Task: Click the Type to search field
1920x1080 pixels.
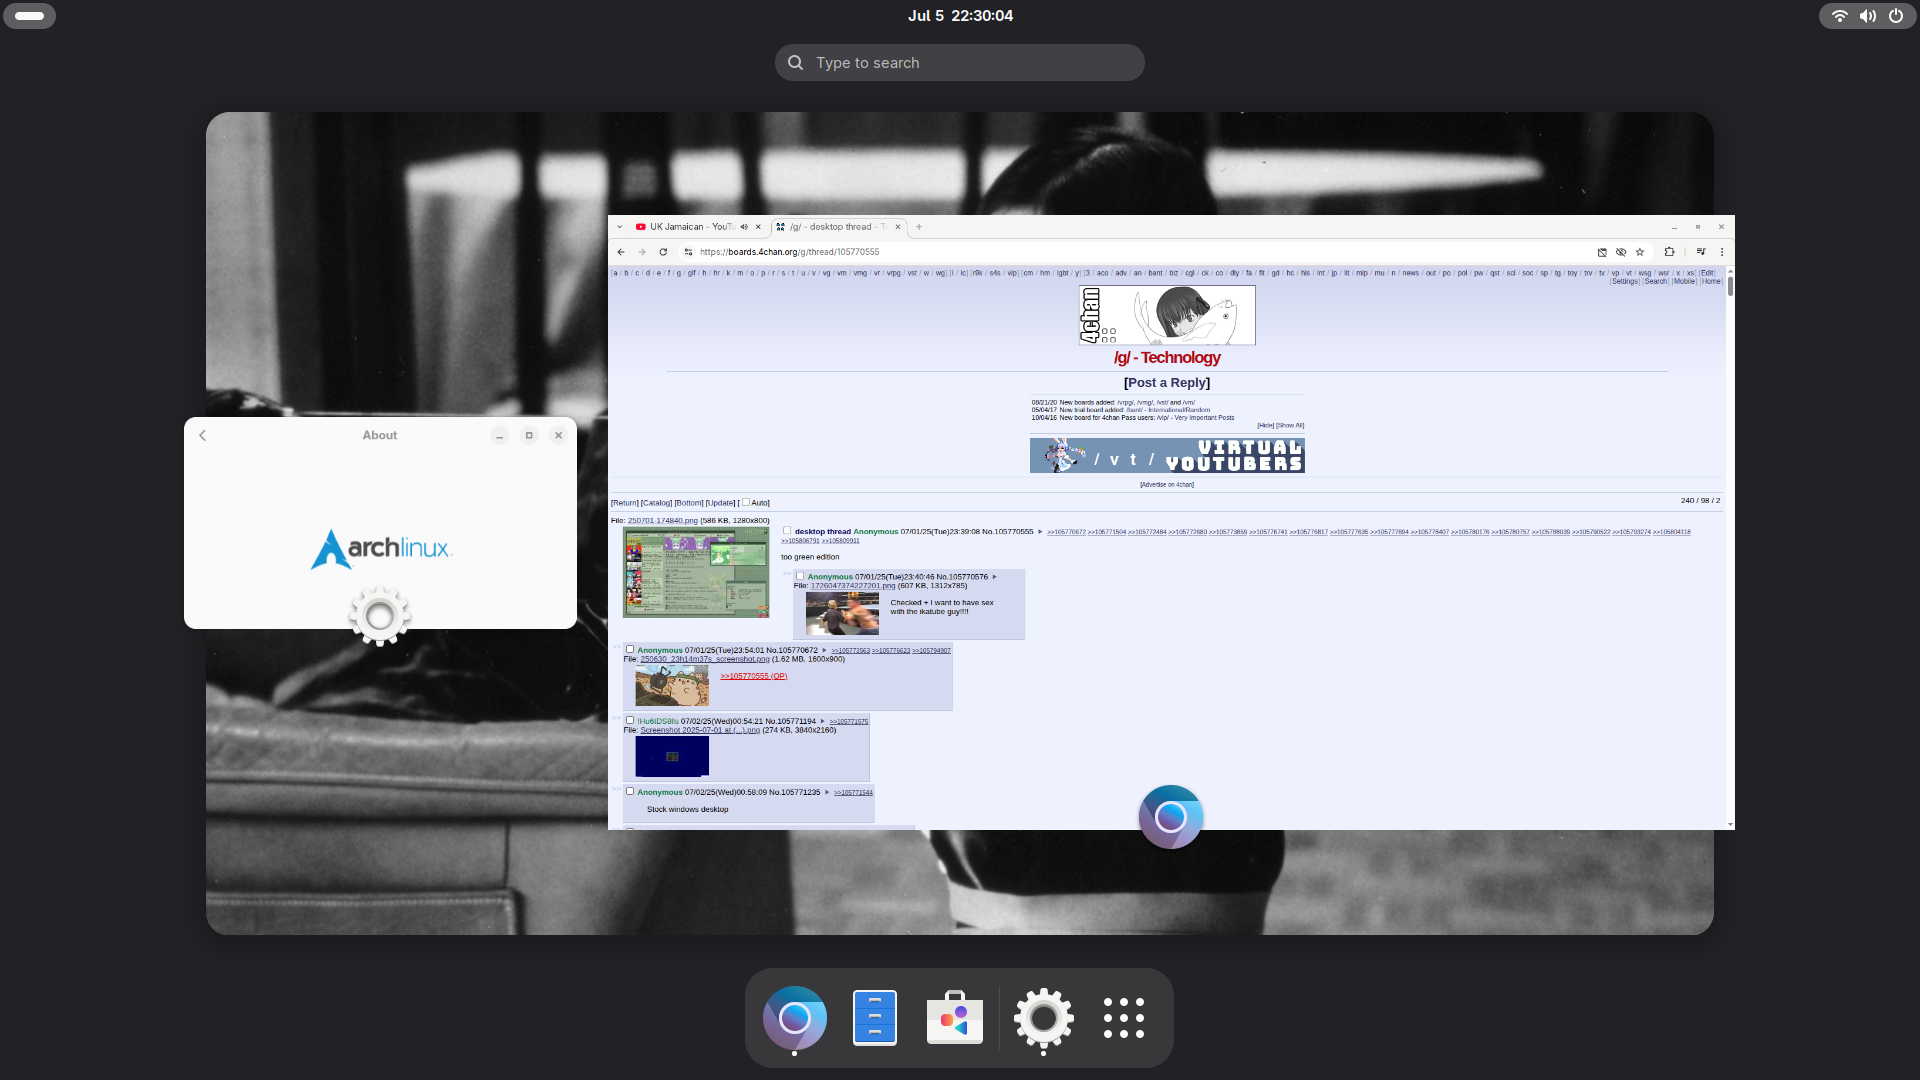Action: (x=960, y=62)
